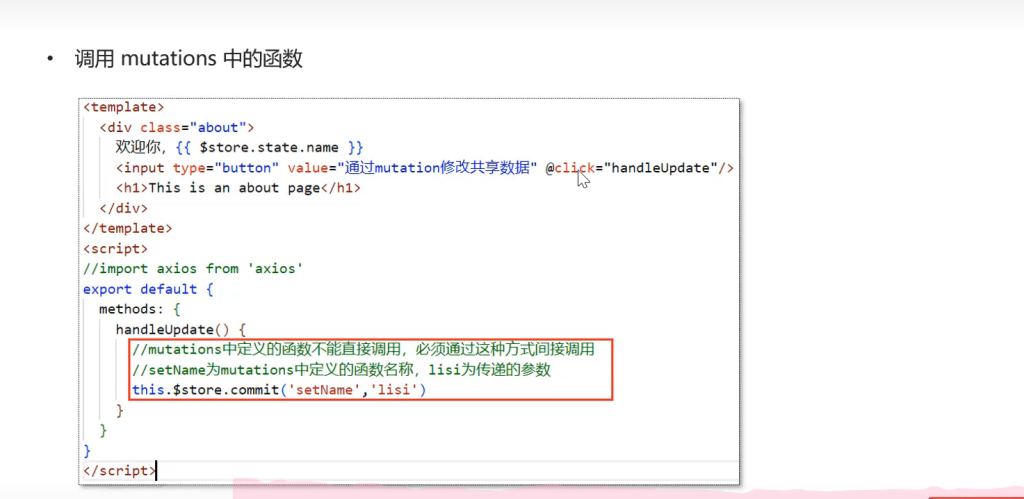Click the 通过mutation修改共享数据 value string
This screenshot has width=1024, height=499.
tap(437, 168)
